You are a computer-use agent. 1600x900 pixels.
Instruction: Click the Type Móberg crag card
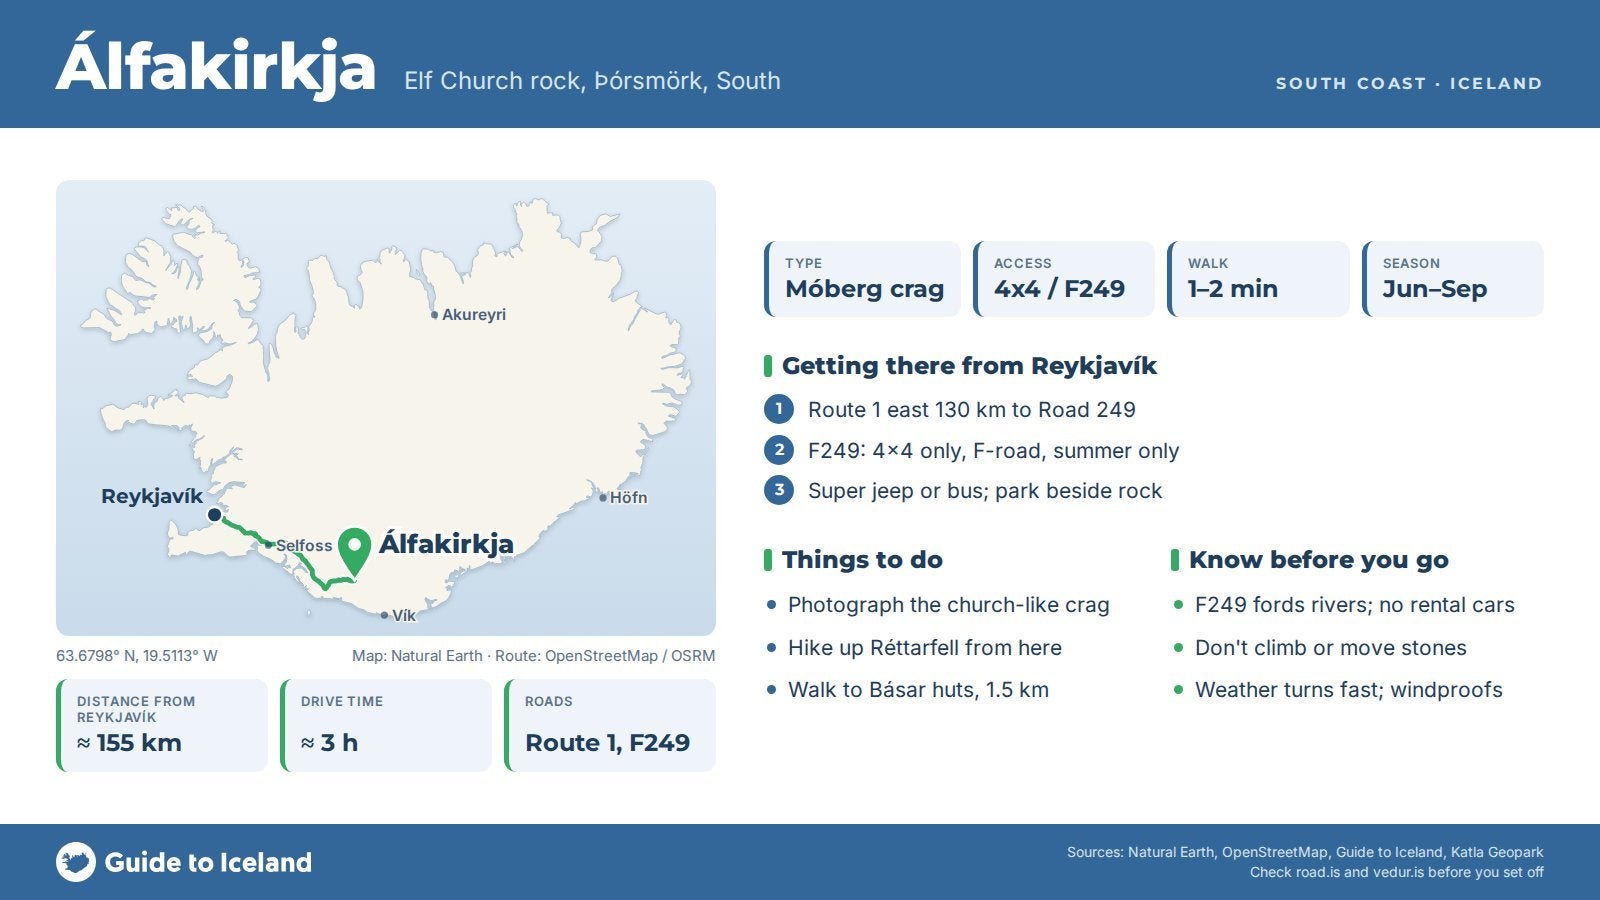click(x=862, y=279)
